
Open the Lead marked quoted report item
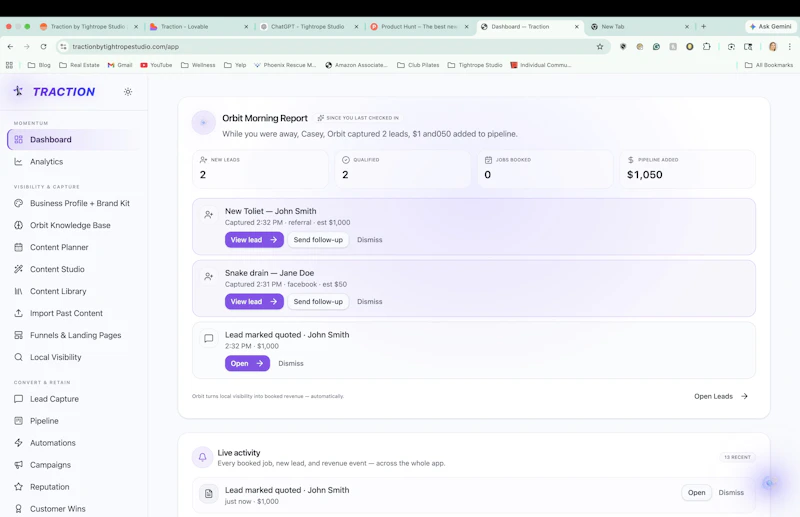tap(247, 363)
